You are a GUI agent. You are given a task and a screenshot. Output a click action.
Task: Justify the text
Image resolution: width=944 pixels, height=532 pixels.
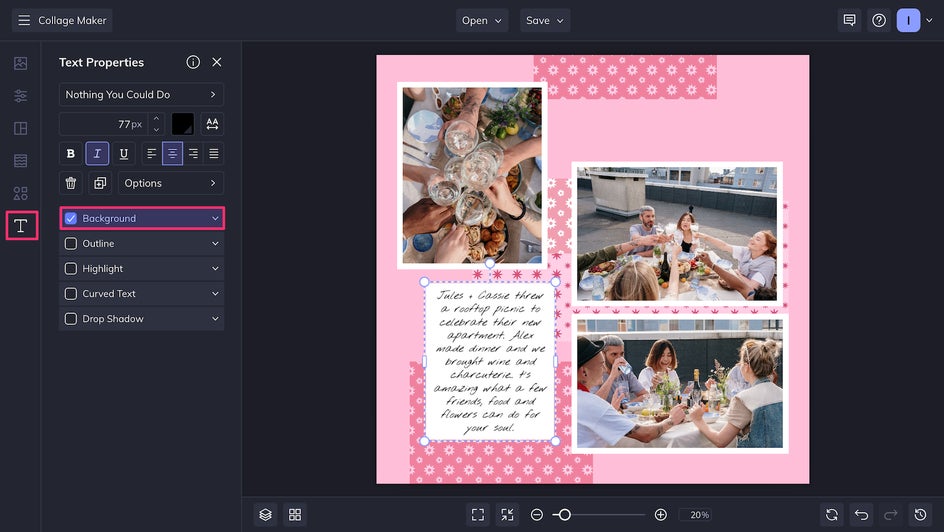point(214,153)
